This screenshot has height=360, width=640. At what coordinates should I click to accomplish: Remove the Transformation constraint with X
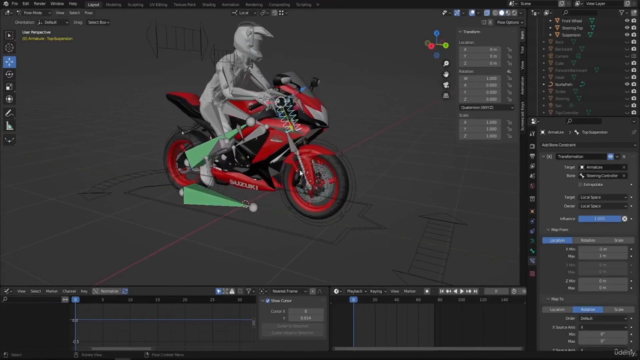point(624,157)
